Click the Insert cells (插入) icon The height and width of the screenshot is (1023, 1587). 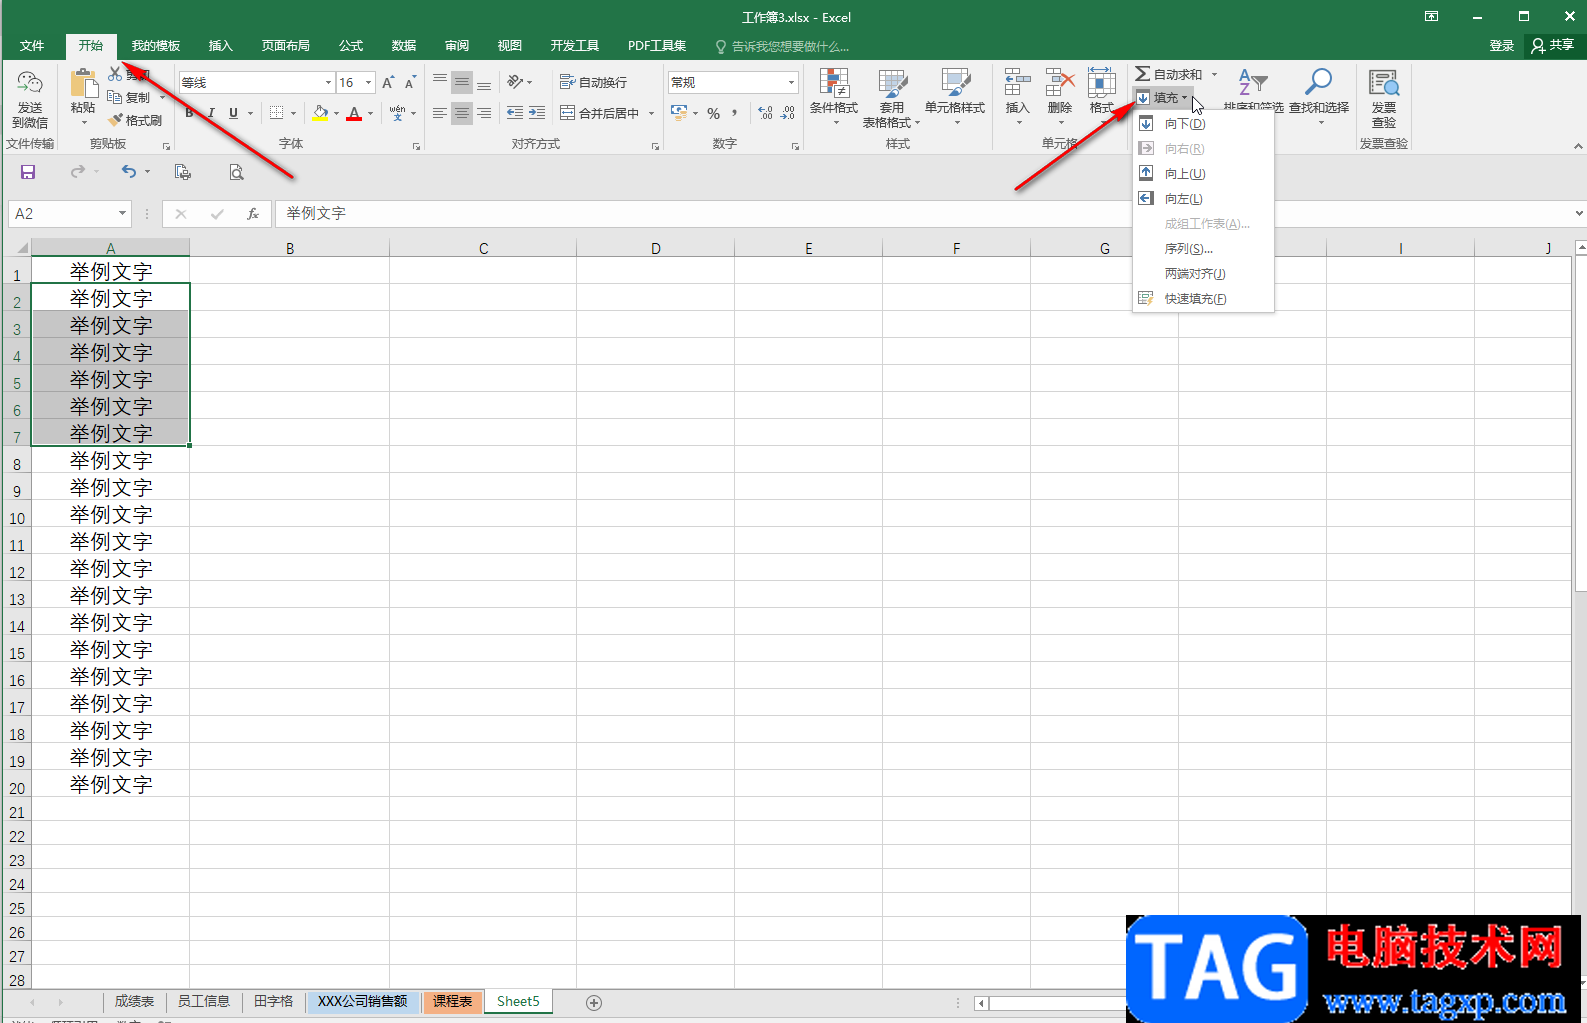(x=1017, y=84)
